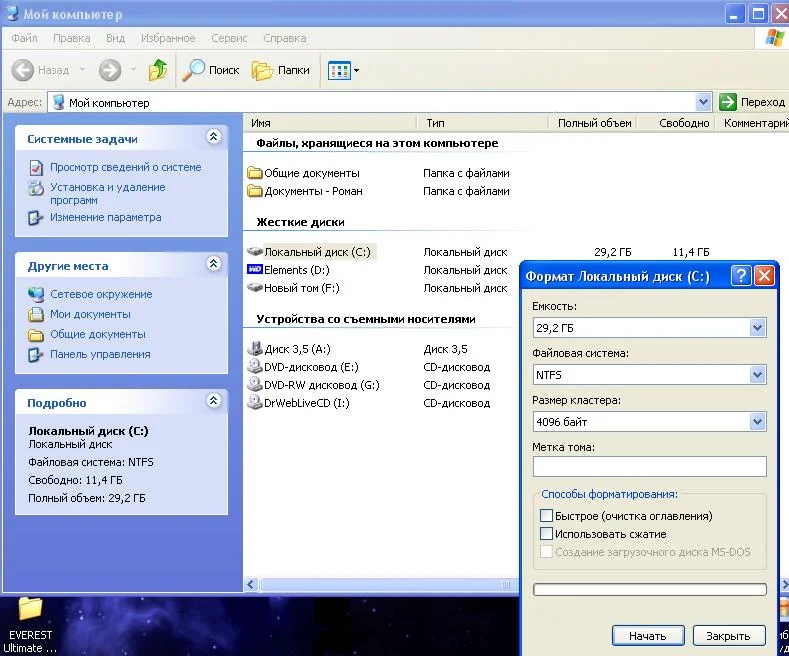This screenshot has height=656, width=789.
Task: Open the Сервис menu
Action: coord(230,38)
